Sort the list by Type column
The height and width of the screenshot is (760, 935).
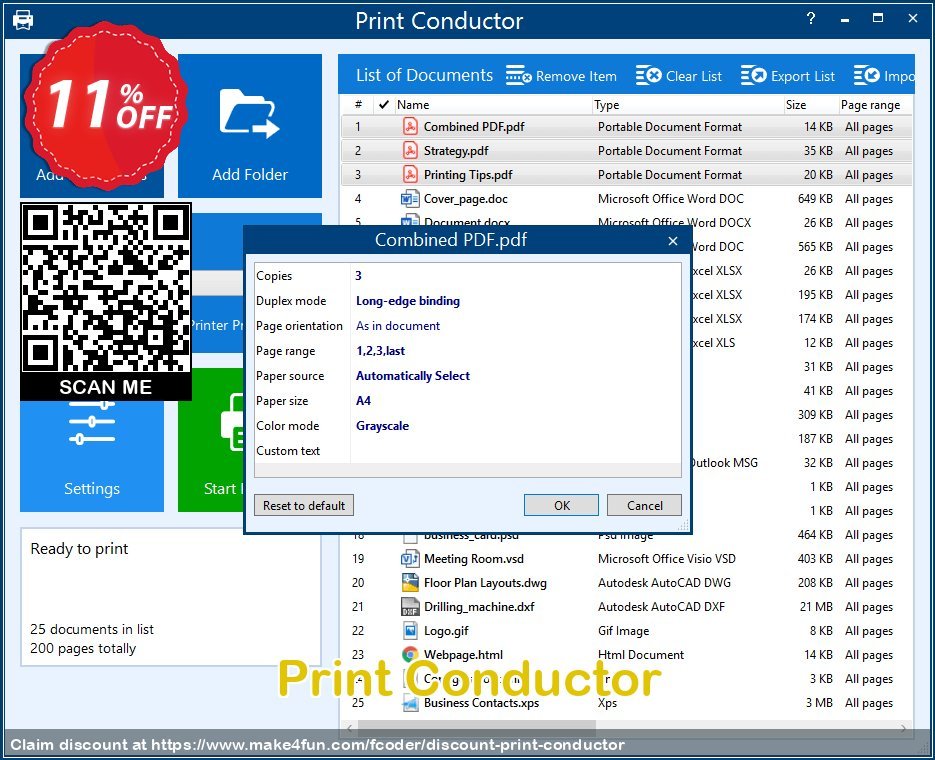tap(687, 104)
